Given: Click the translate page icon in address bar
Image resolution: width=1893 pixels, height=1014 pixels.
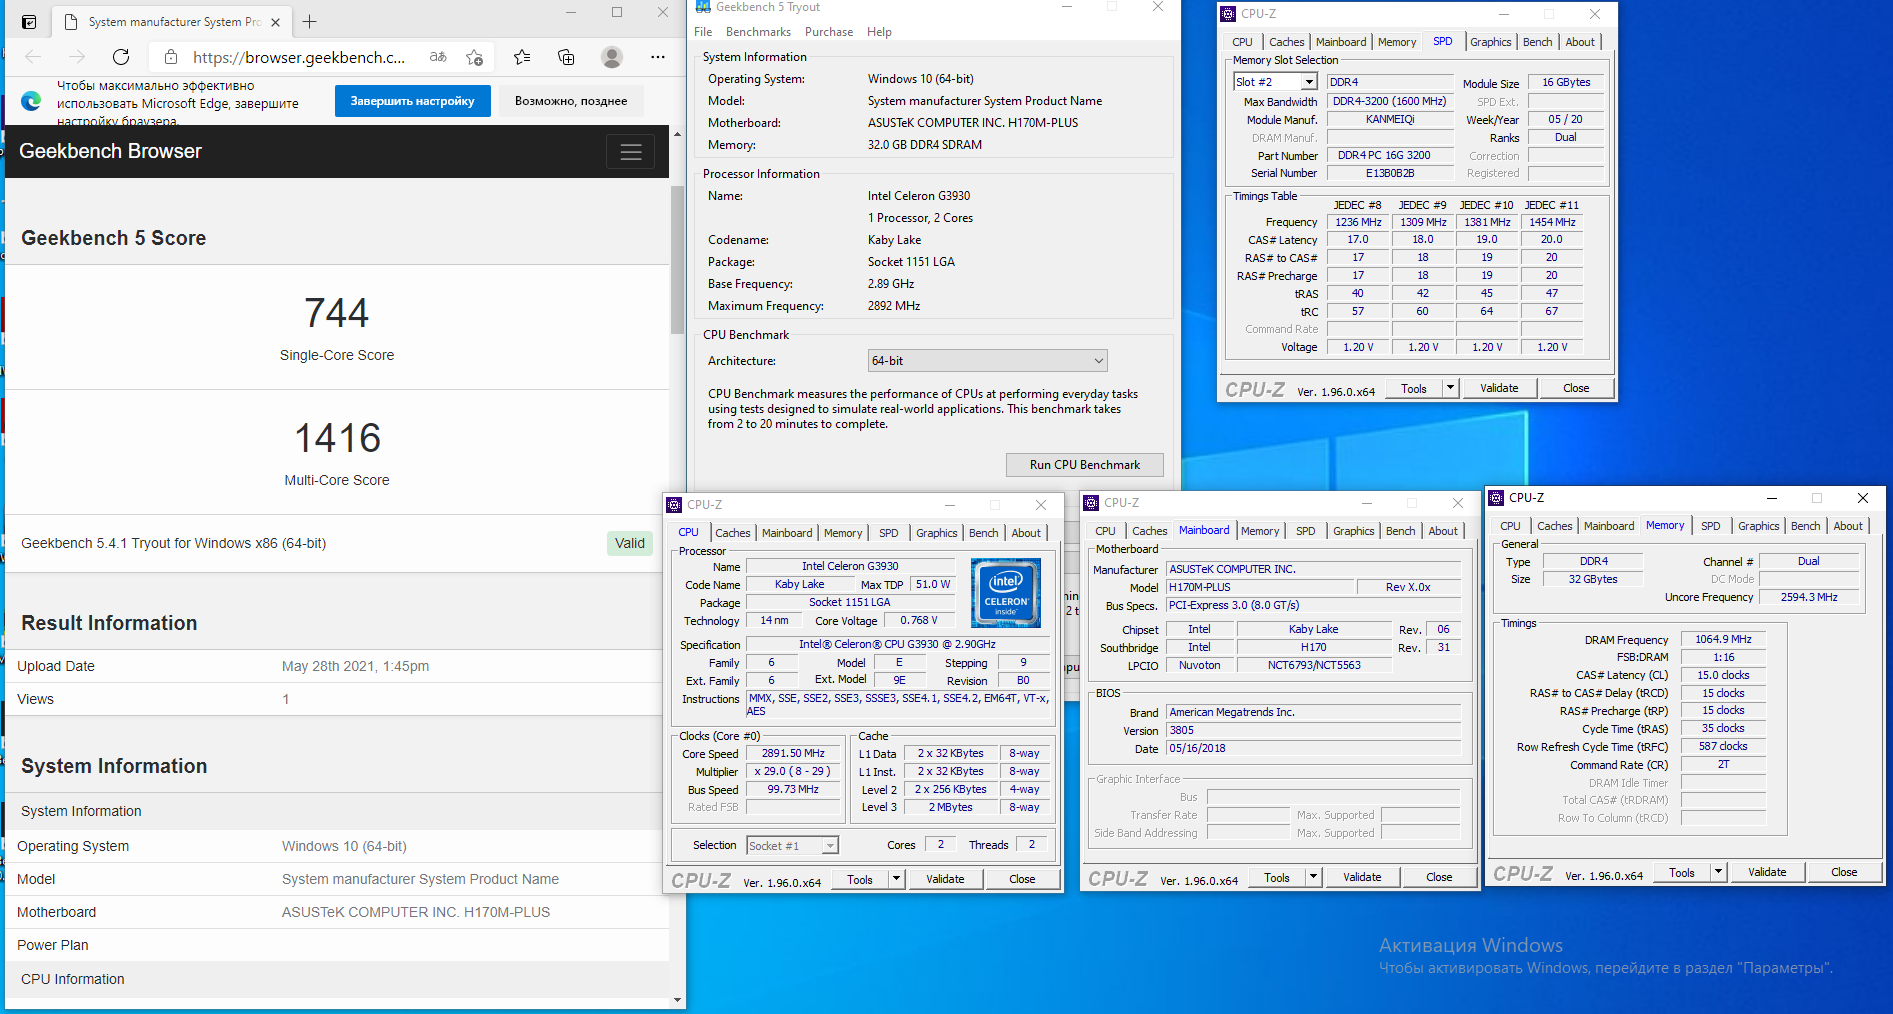Looking at the screenshot, I should [438, 57].
